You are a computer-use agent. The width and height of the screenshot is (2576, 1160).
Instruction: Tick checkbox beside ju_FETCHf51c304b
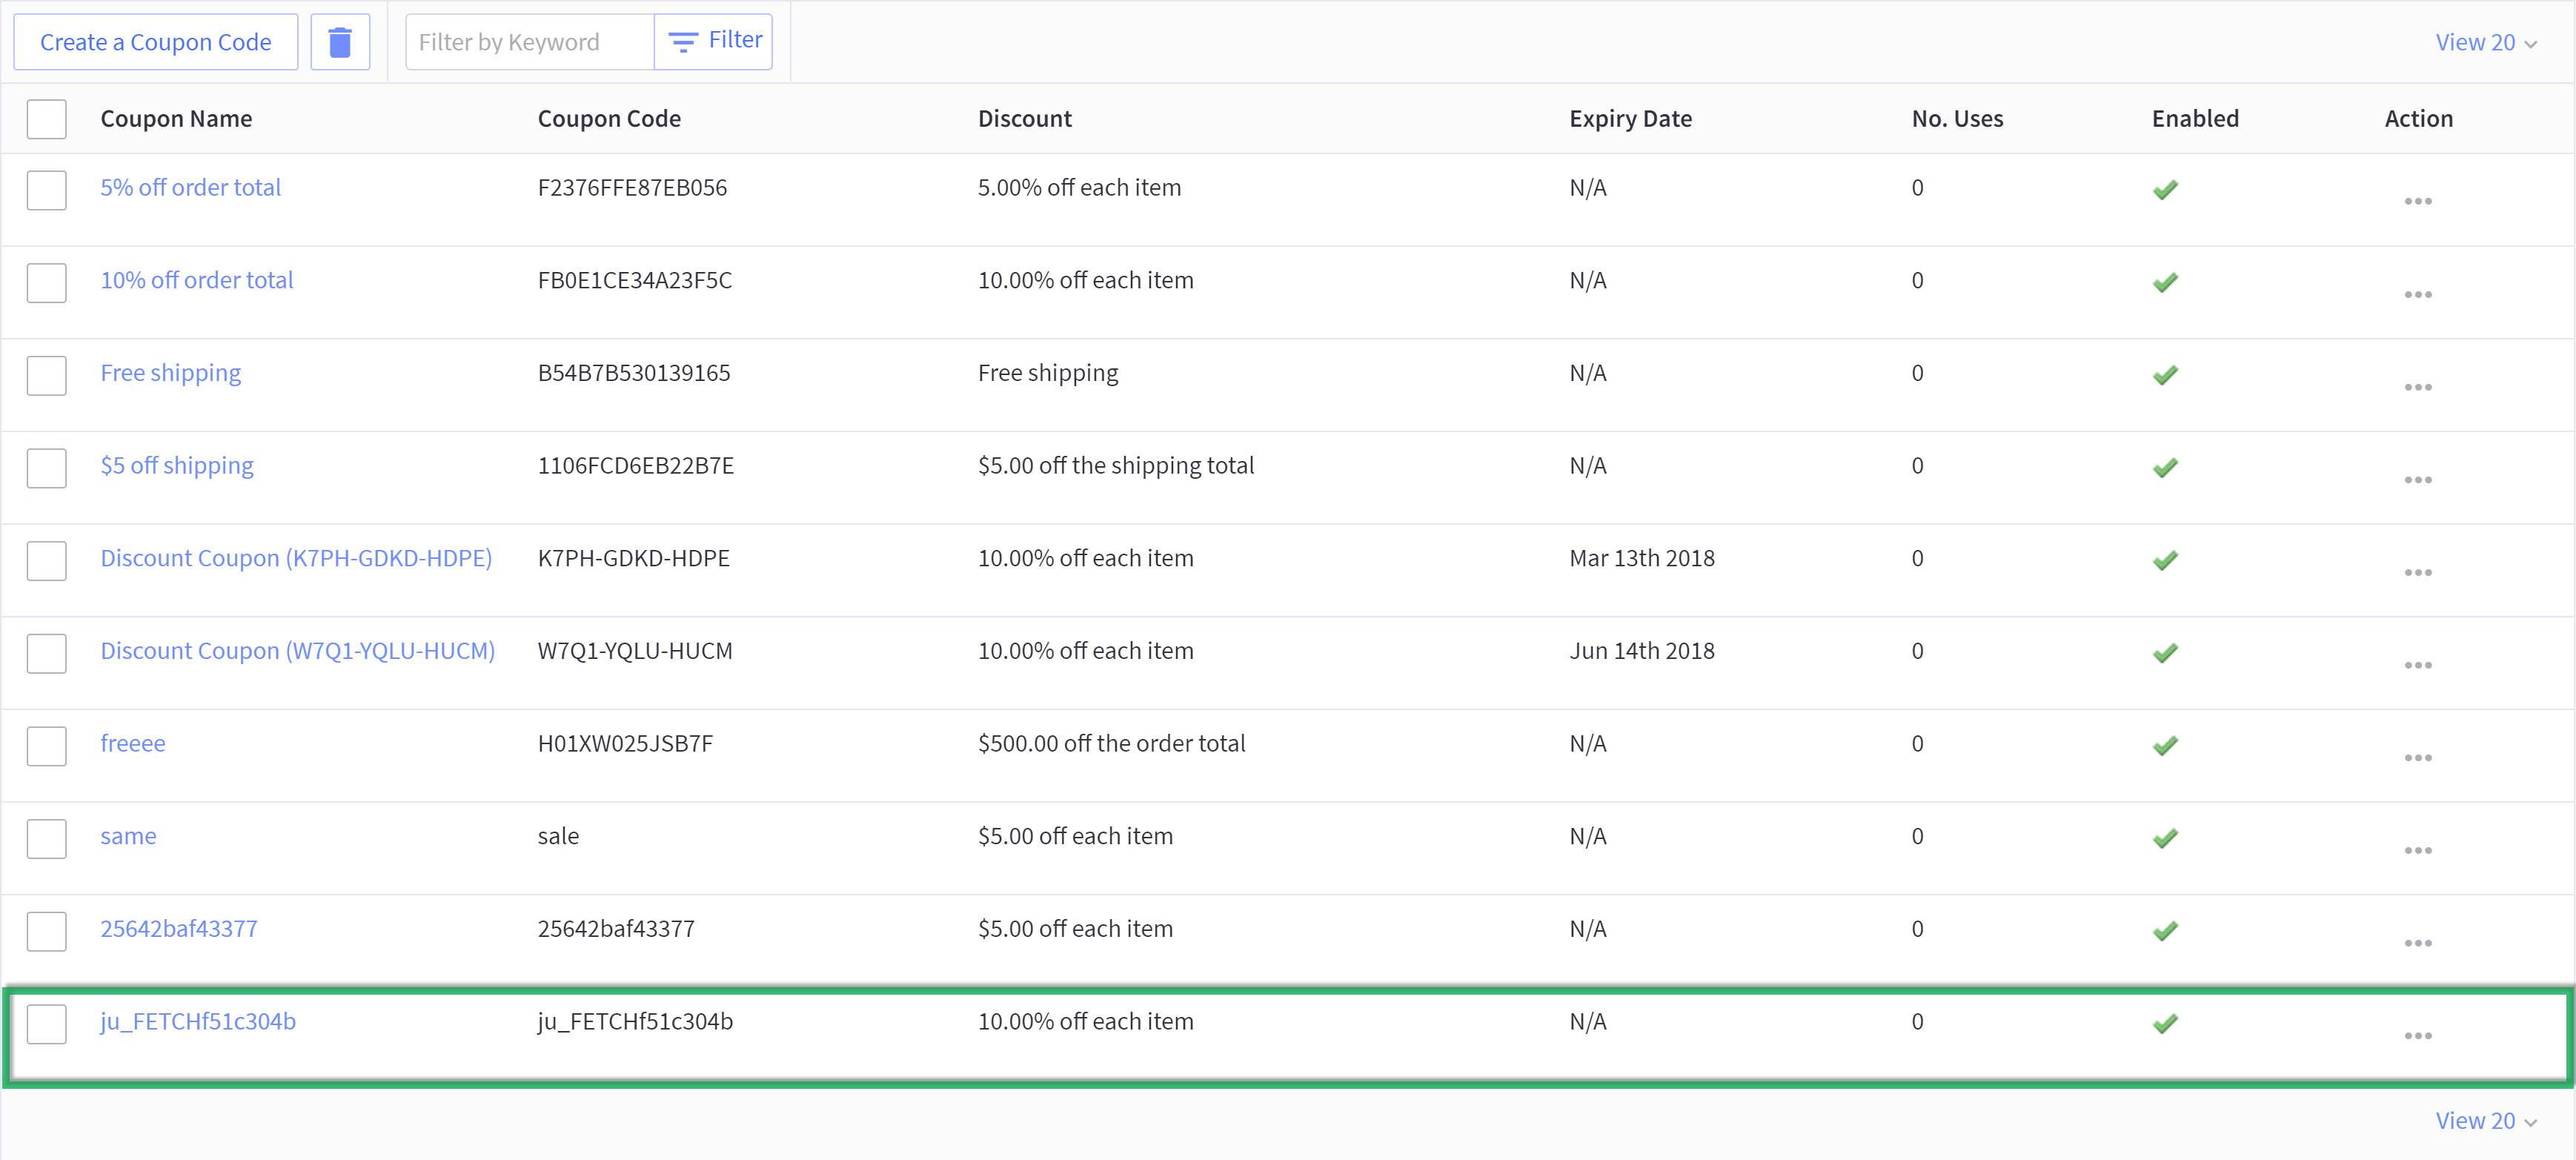click(47, 1024)
